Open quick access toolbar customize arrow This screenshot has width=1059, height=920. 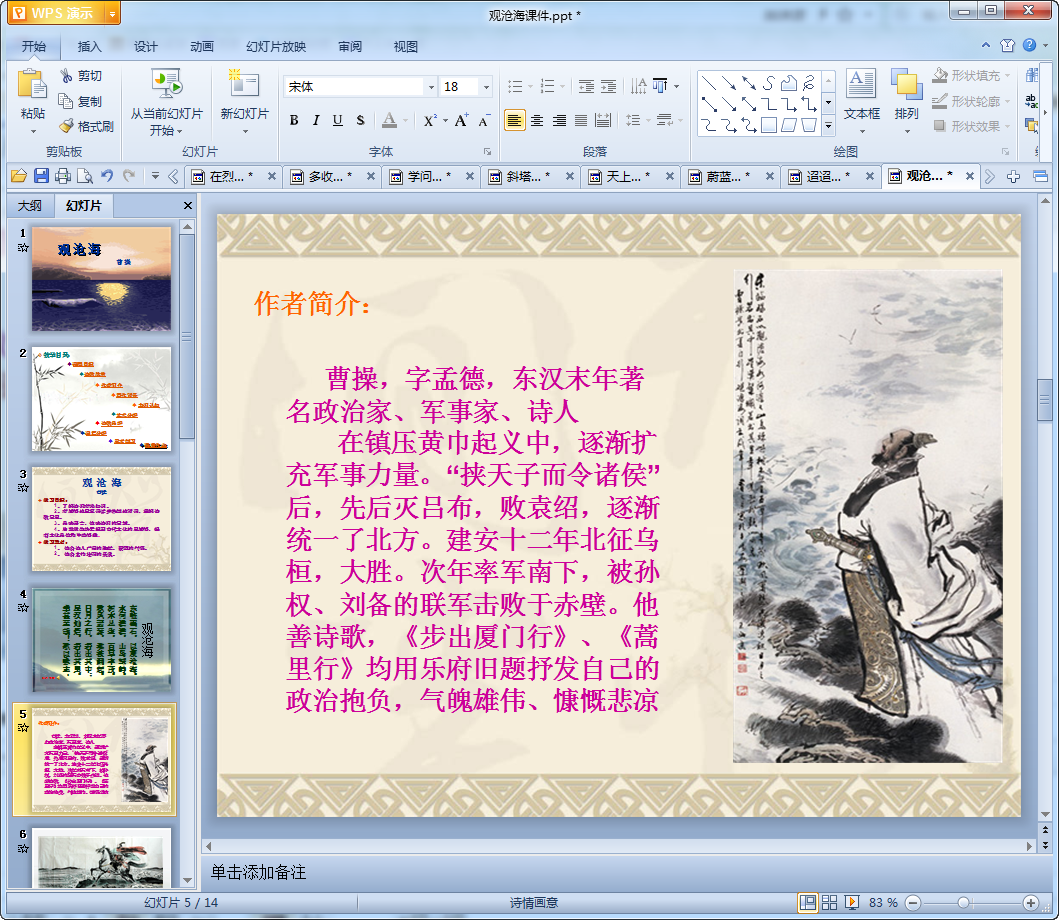coord(155,176)
